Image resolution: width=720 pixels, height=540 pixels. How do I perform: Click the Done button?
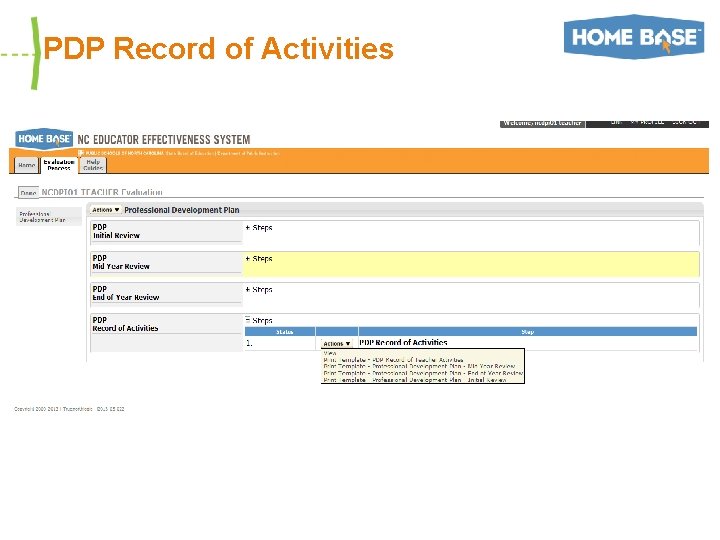[x=28, y=192]
